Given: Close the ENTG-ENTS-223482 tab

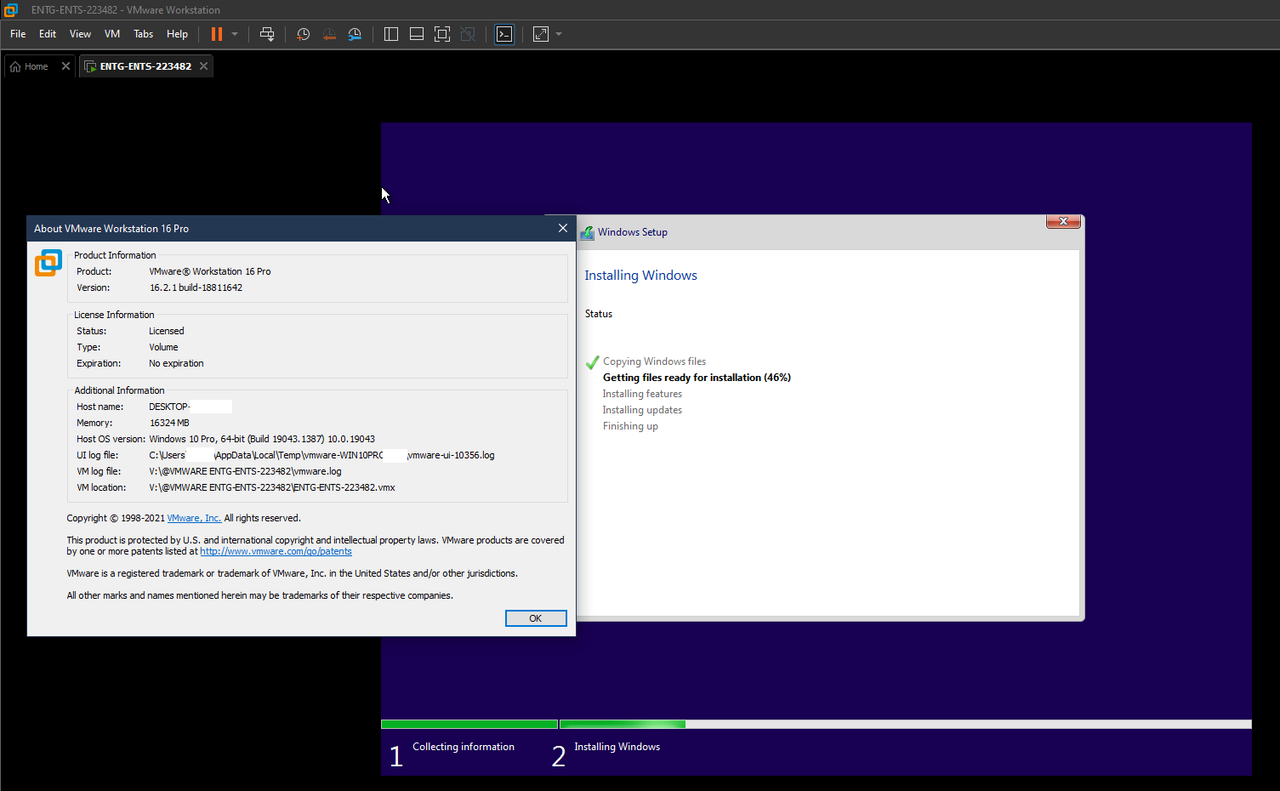Looking at the screenshot, I should pos(203,66).
